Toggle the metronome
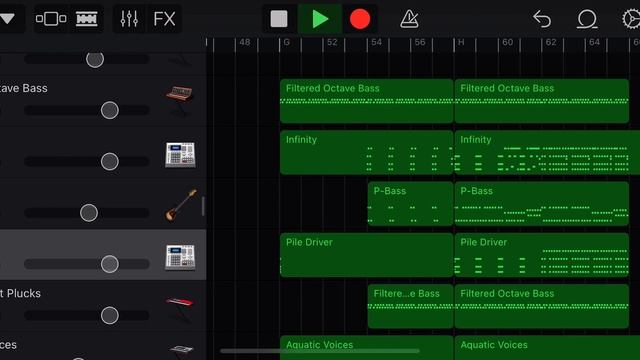This screenshot has width=640, height=360. coord(409,19)
